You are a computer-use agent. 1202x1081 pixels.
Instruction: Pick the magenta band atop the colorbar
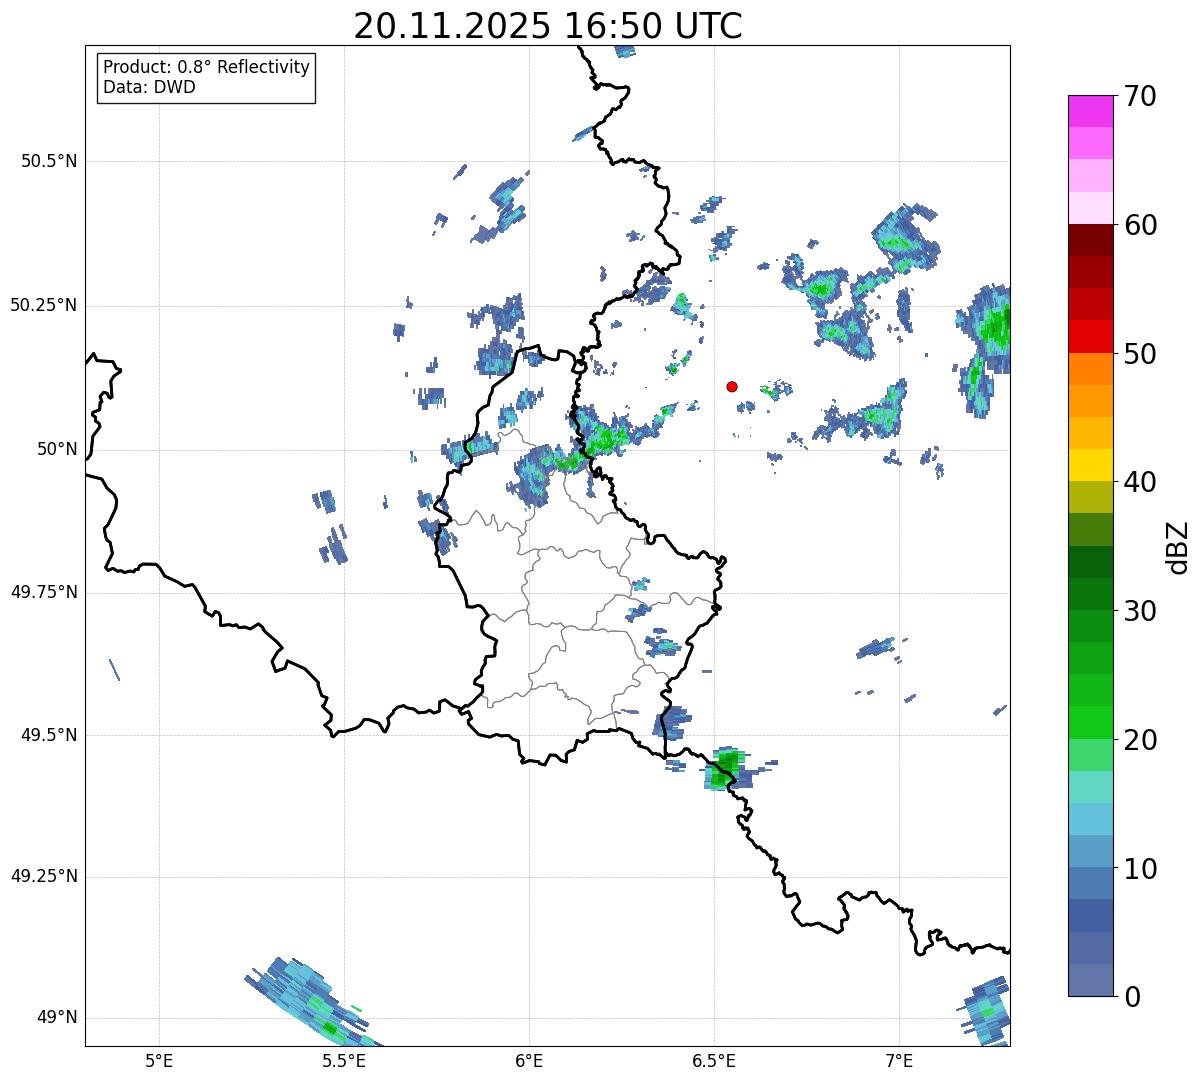(x=1090, y=111)
